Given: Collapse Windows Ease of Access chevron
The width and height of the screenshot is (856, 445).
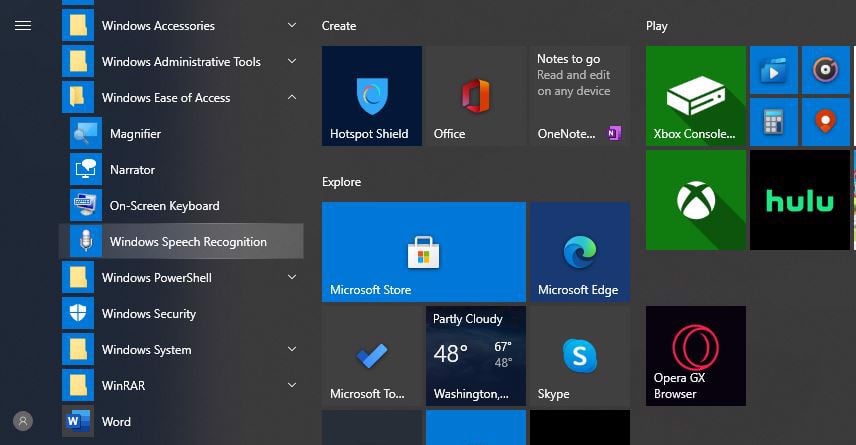Looking at the screenshot, I should (x=292, y=97).
